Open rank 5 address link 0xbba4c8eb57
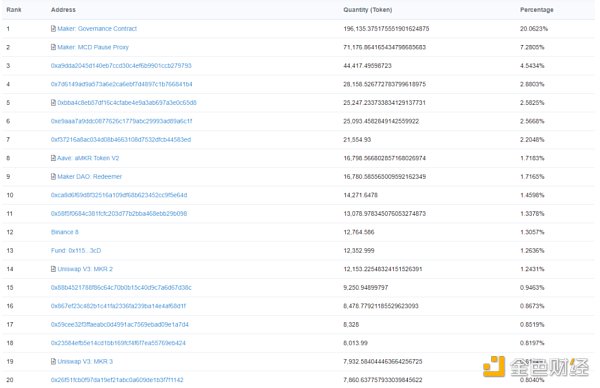 point(127,103)
